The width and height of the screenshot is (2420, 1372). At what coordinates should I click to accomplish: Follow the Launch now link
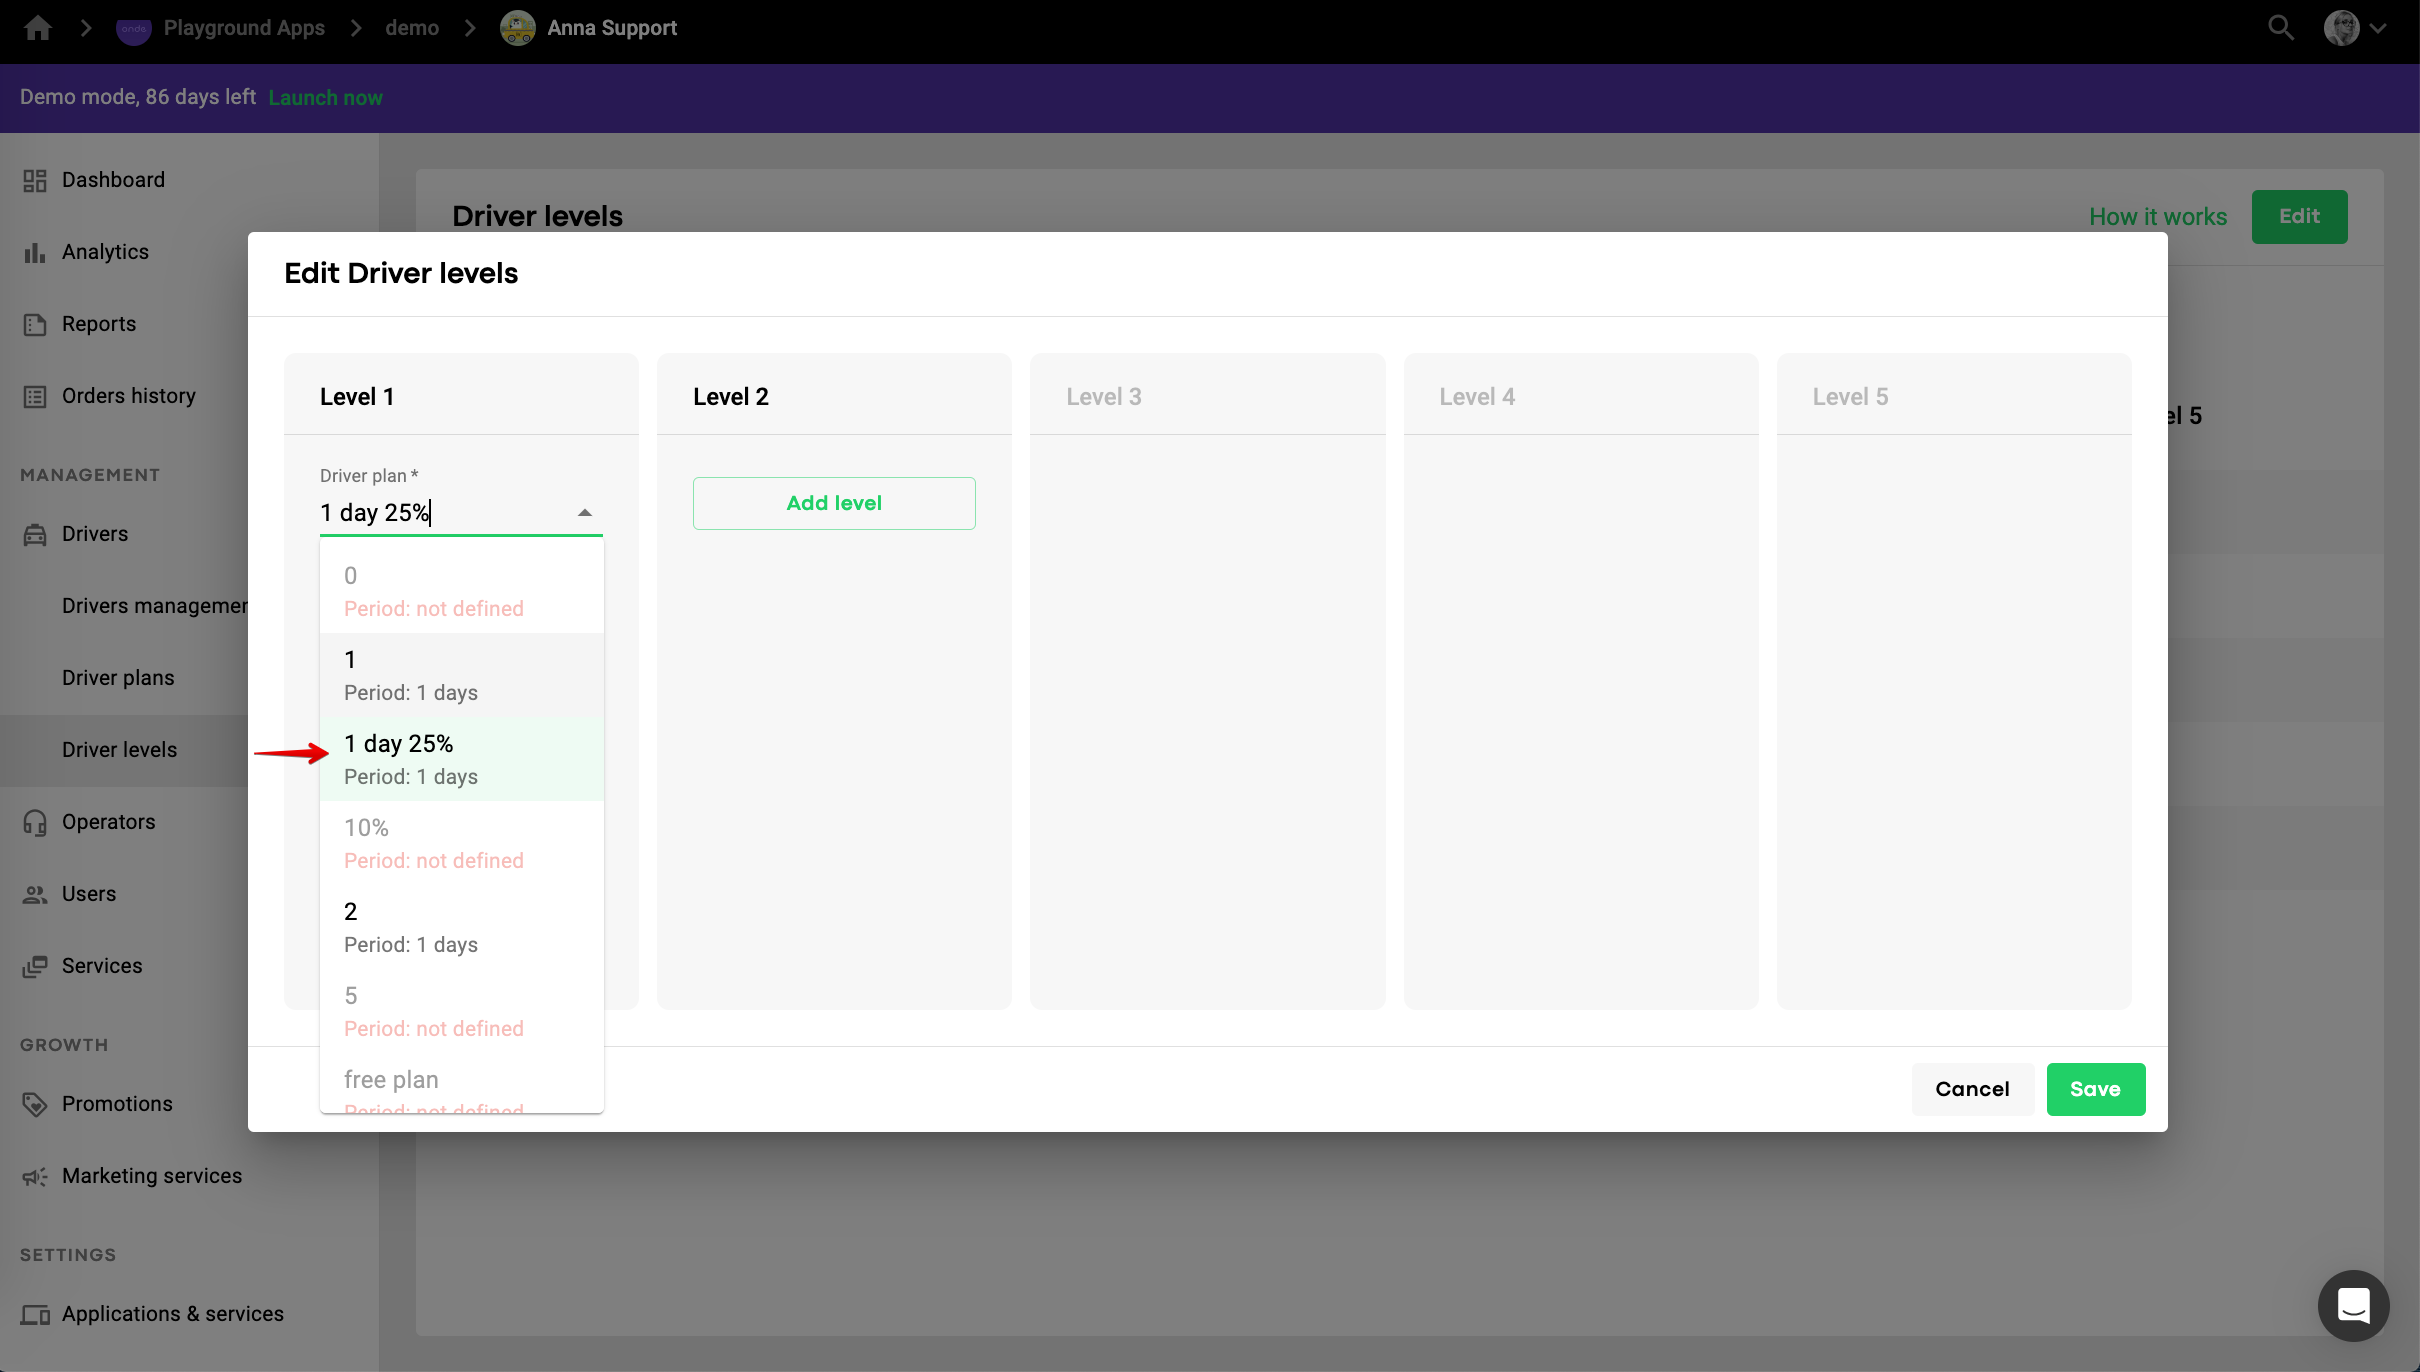(x=325, y=98)
